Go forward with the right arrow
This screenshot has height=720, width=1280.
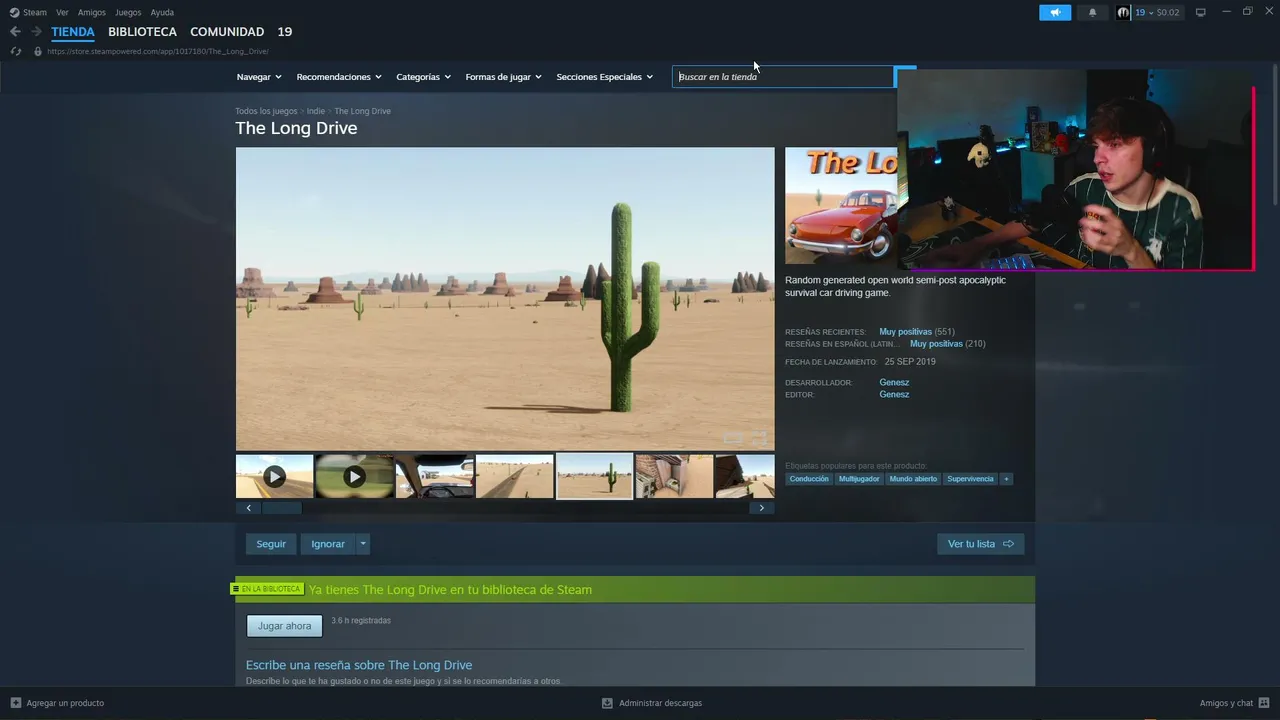tap(36, 32)
